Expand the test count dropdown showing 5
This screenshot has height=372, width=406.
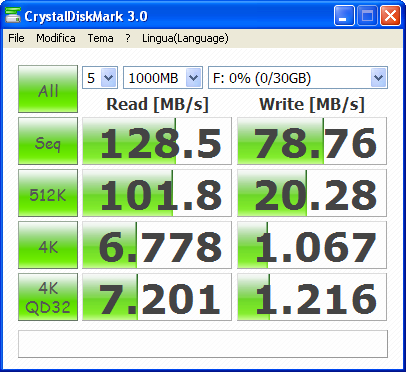(100, 78)
